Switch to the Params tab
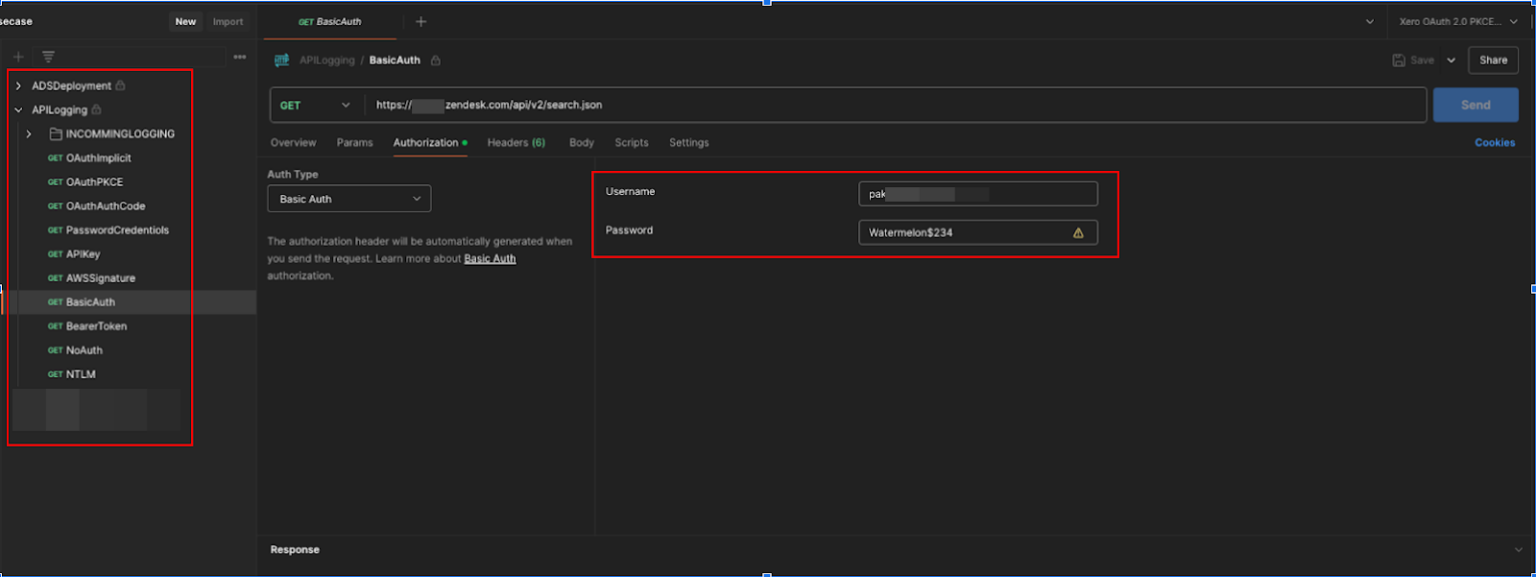Viewport: 1536px width, 577px height. tap(355, 143)
